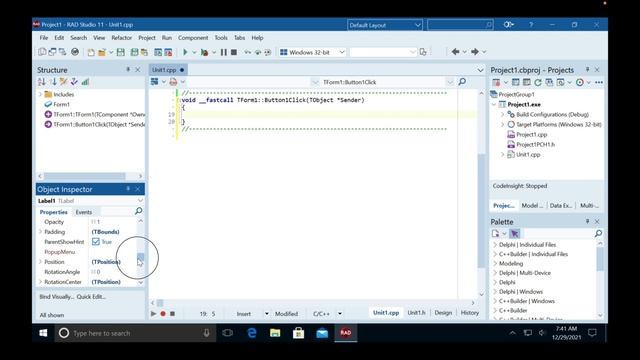The height and width of the screenshot is (360, 640).
Task: Open Microsoft Edge from the taskbar
Action: (x=252, y=333)
